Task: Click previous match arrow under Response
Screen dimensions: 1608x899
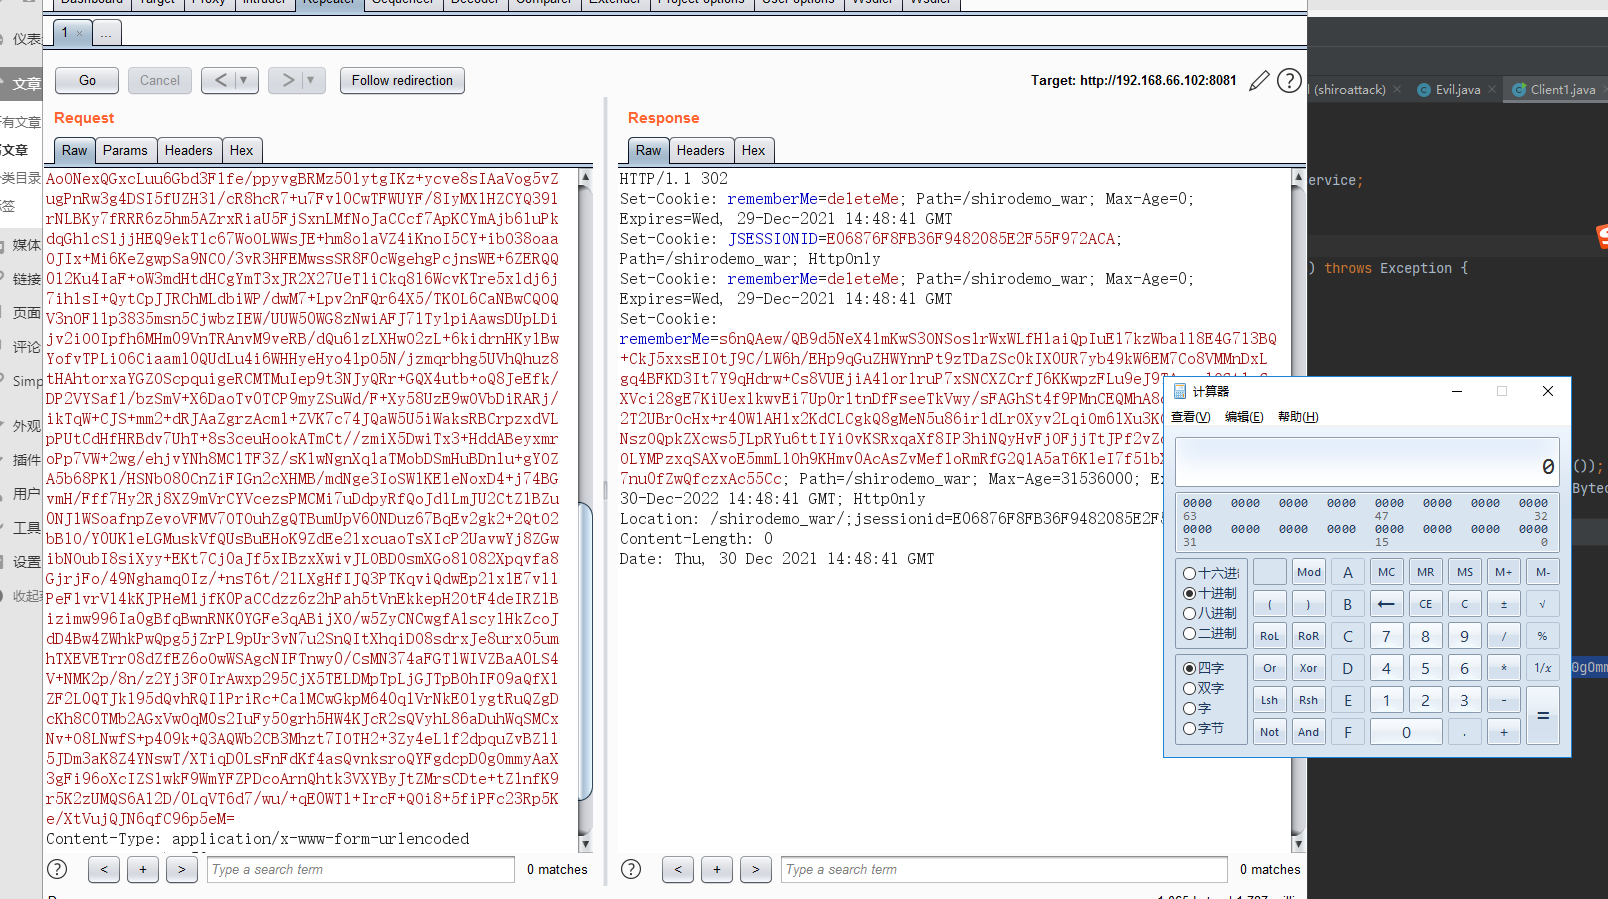Action: point(678,869)
